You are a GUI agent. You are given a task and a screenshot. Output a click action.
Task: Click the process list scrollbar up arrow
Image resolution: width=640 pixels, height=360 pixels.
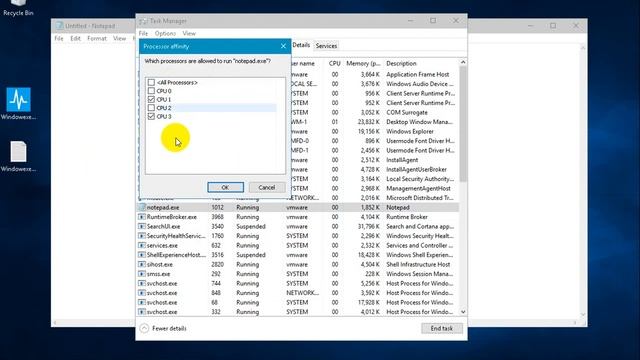pyautogui.click(x=463, y=62)
